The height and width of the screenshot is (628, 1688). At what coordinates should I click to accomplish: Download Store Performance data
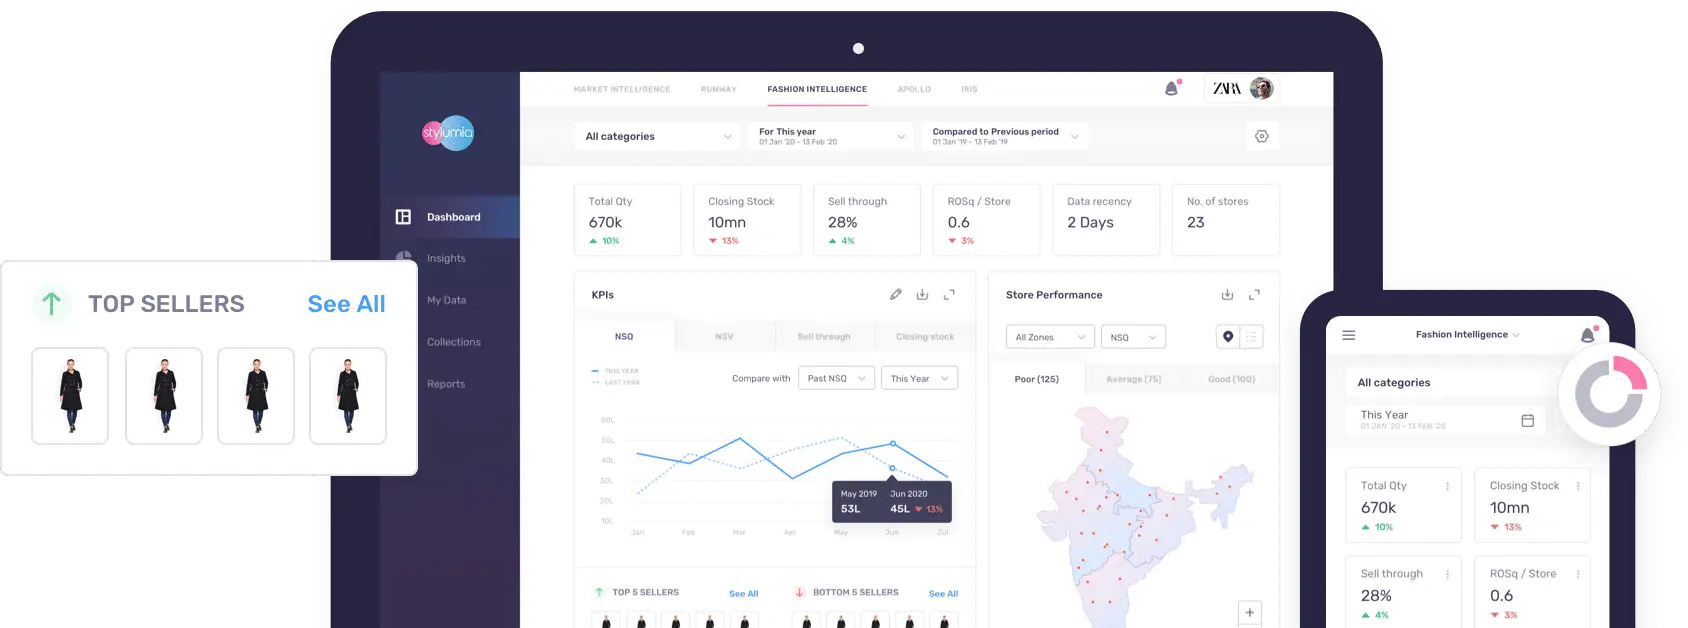point(1227,294)
